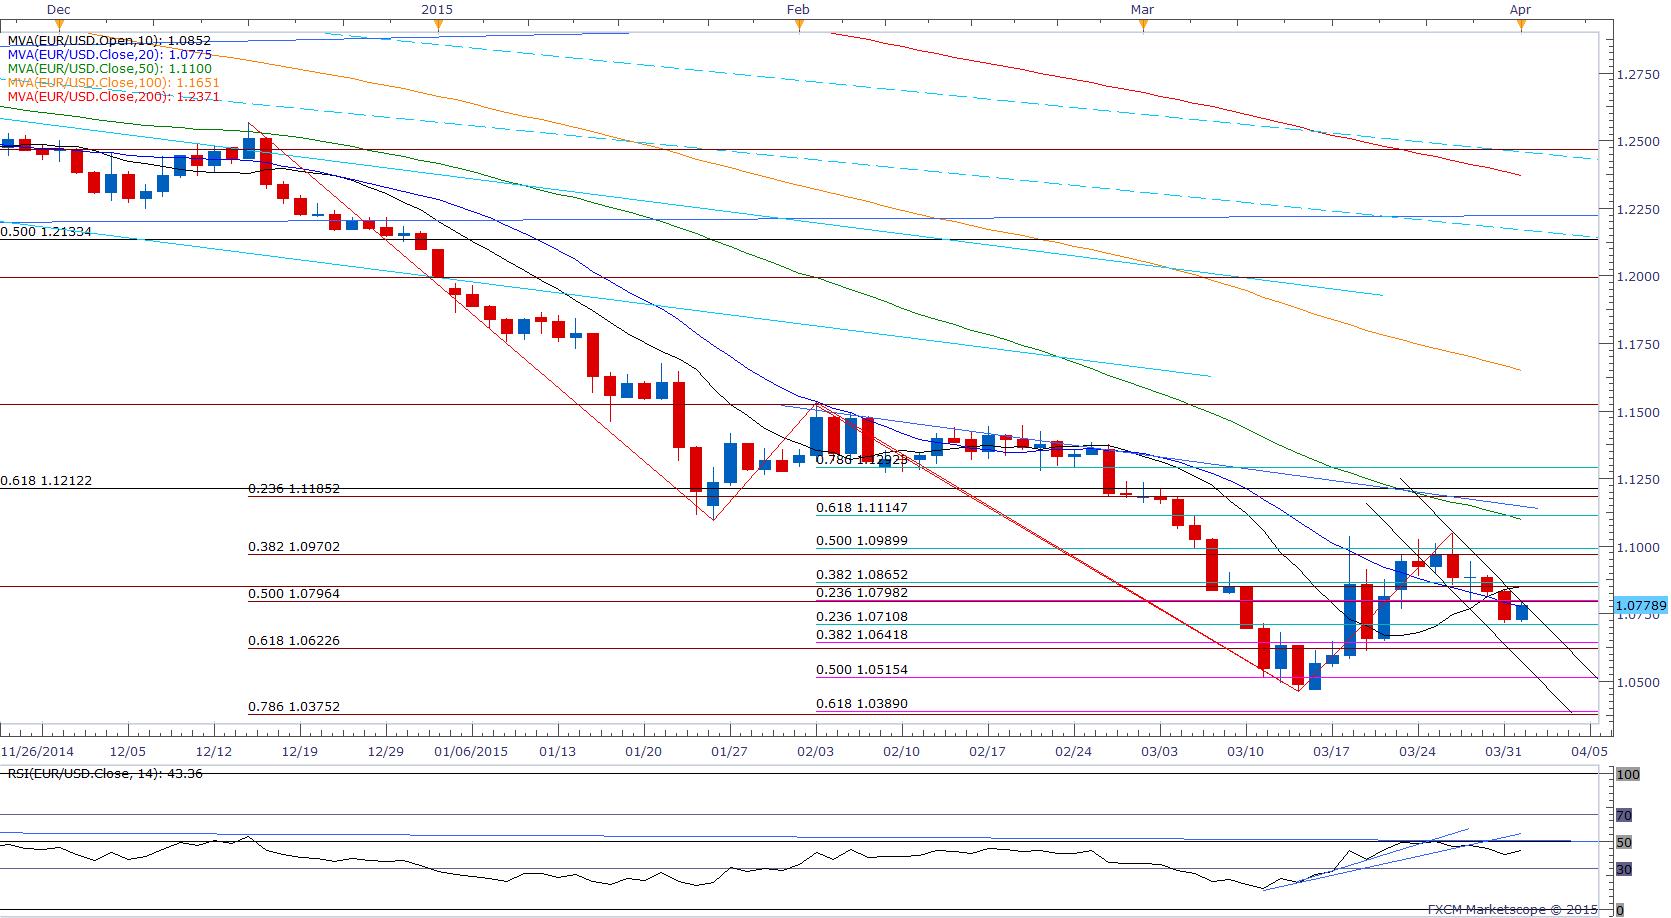Click the 1.2000 price axis value
Screen dimensions: 1671x918
tap(1638, 277)
